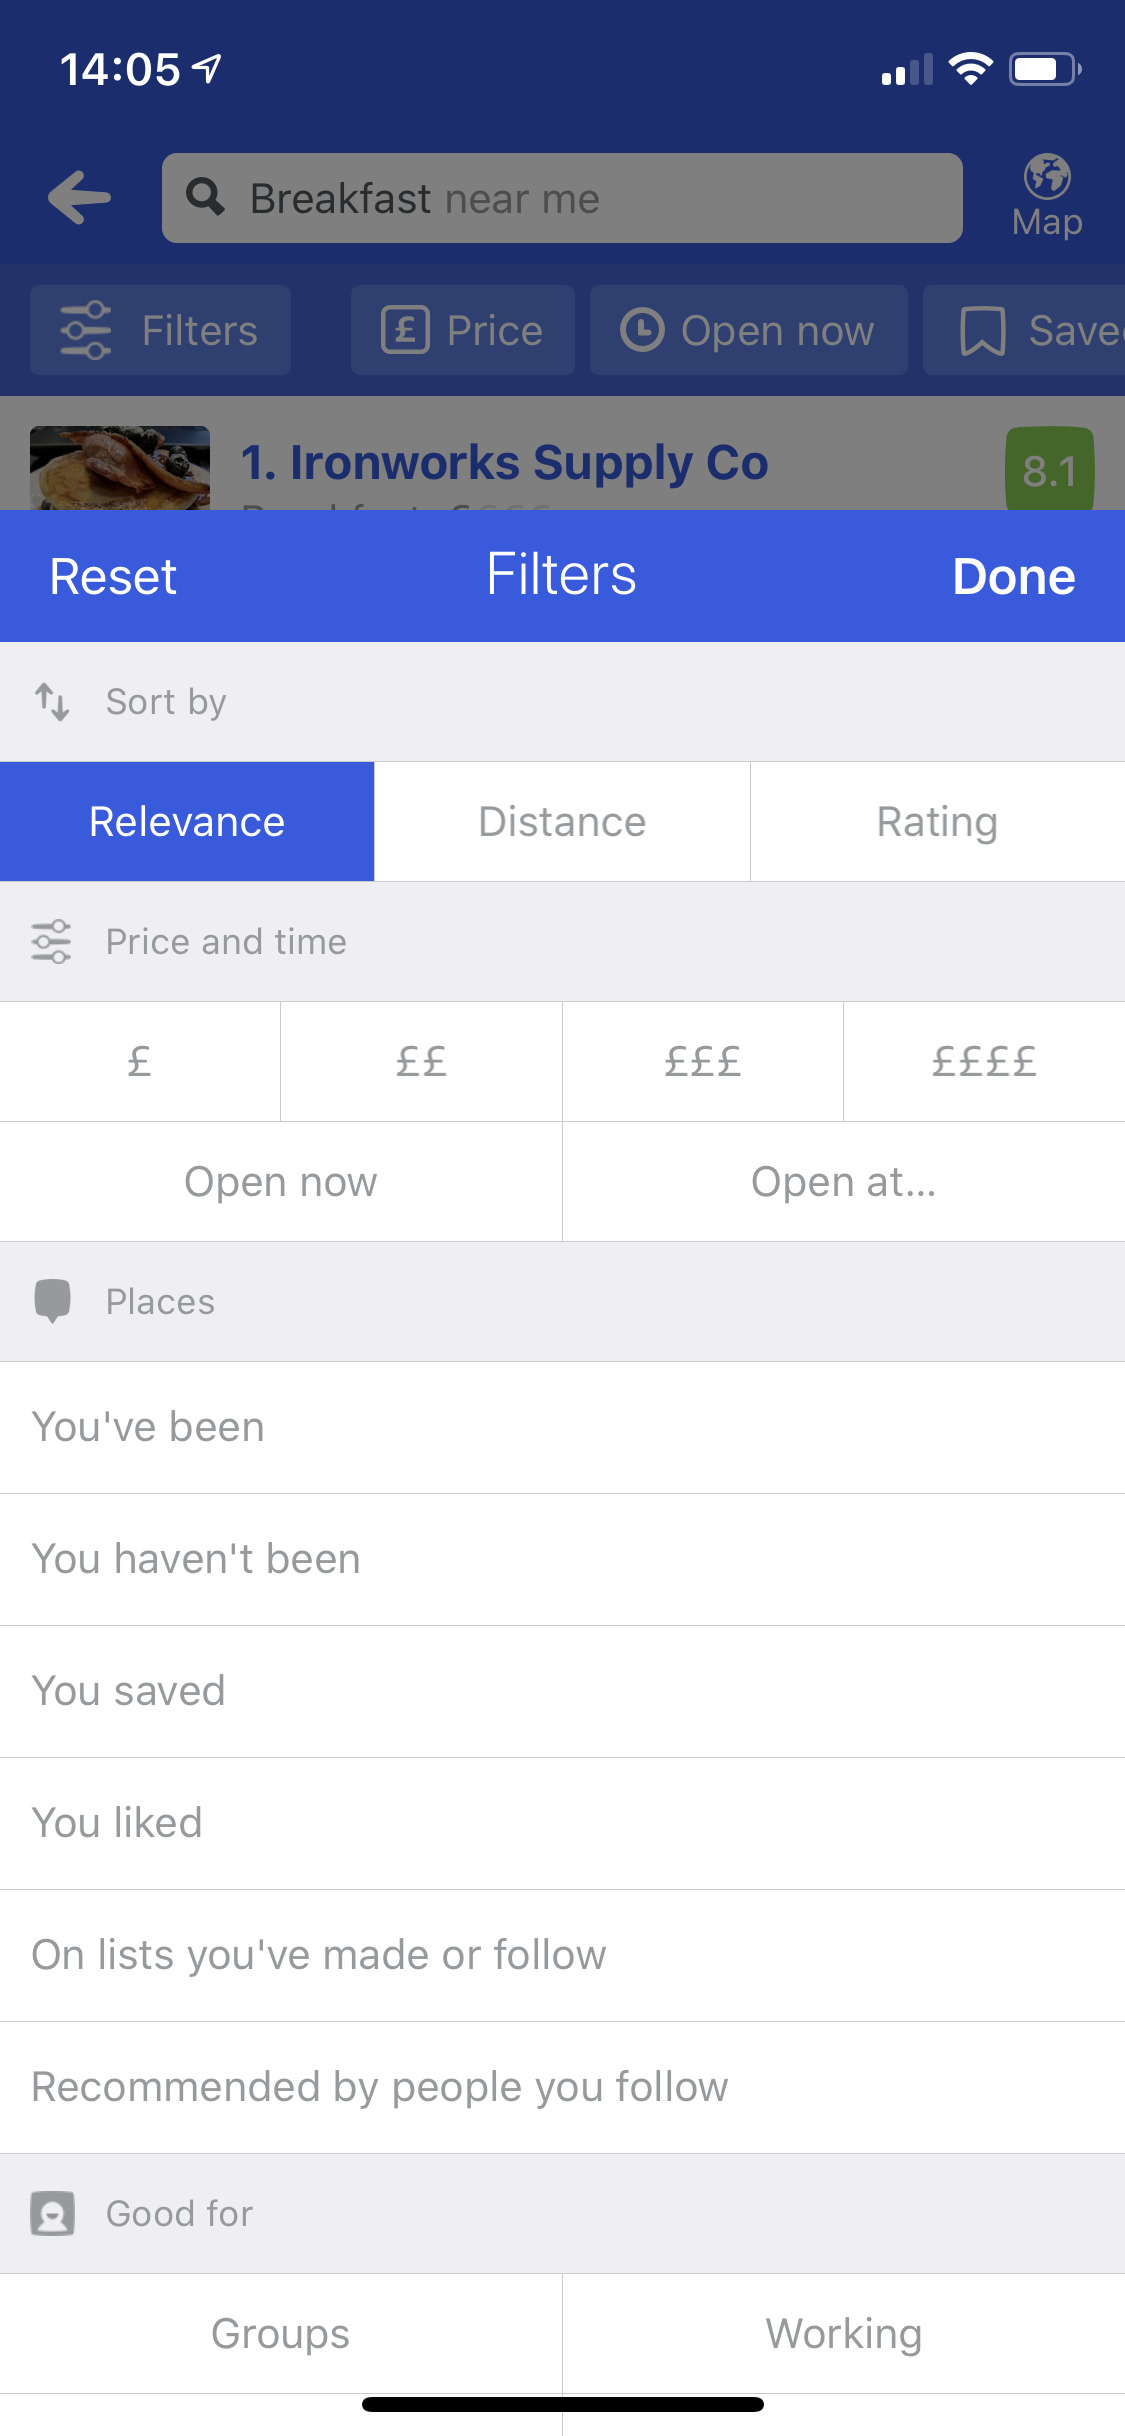Image resolution: width=1125 pixels, height=2436 pixels.
Task: Select the Relevance sort option
Action: pyautogui.click(x=187, y=821)
